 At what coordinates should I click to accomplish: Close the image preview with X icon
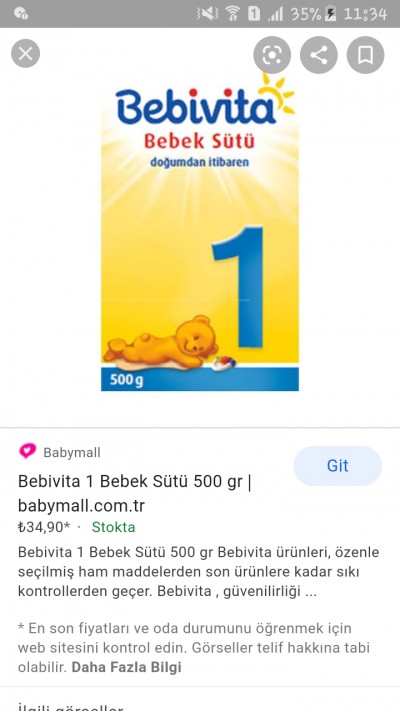coord(25,54)
